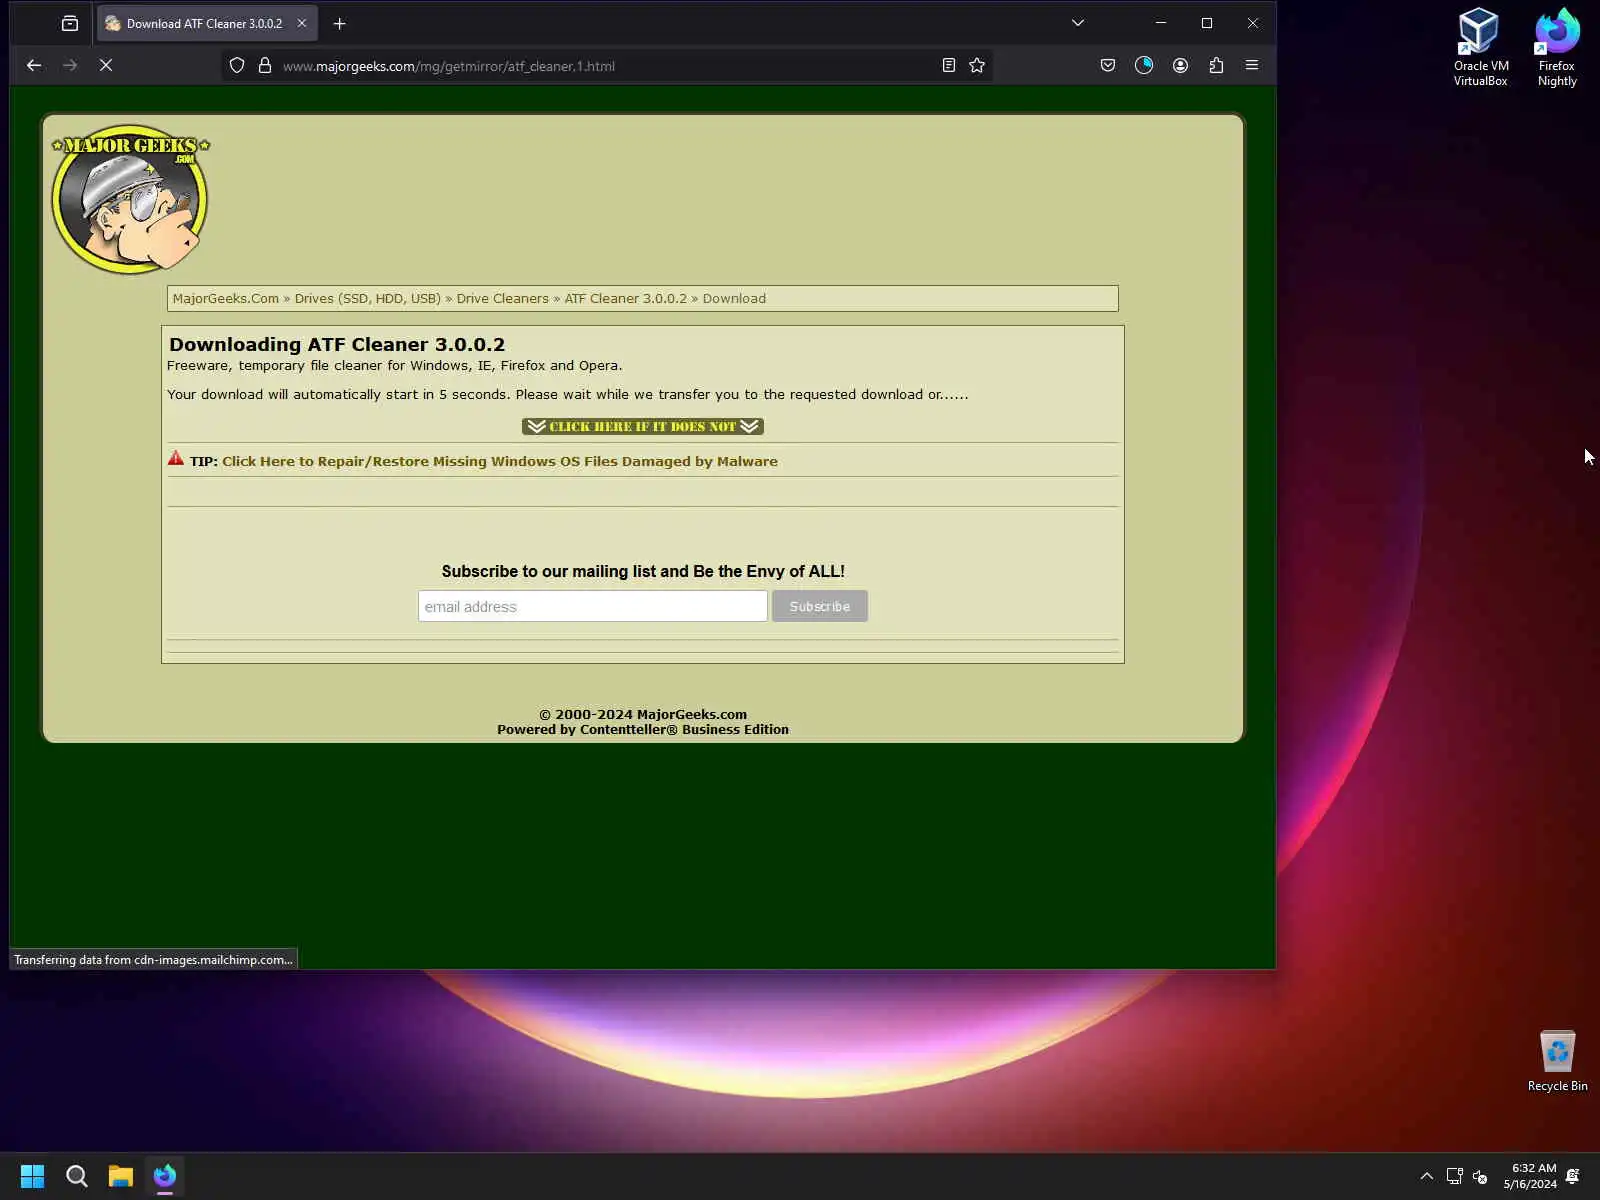Click the 'Downloading ATF Cleaner 3.0.0.2' heading

[x=337, y=344]
